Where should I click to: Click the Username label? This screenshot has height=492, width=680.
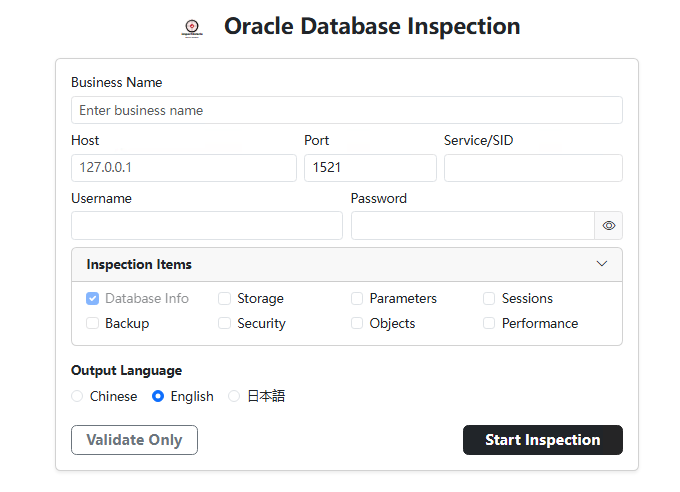tap(101, 198)
